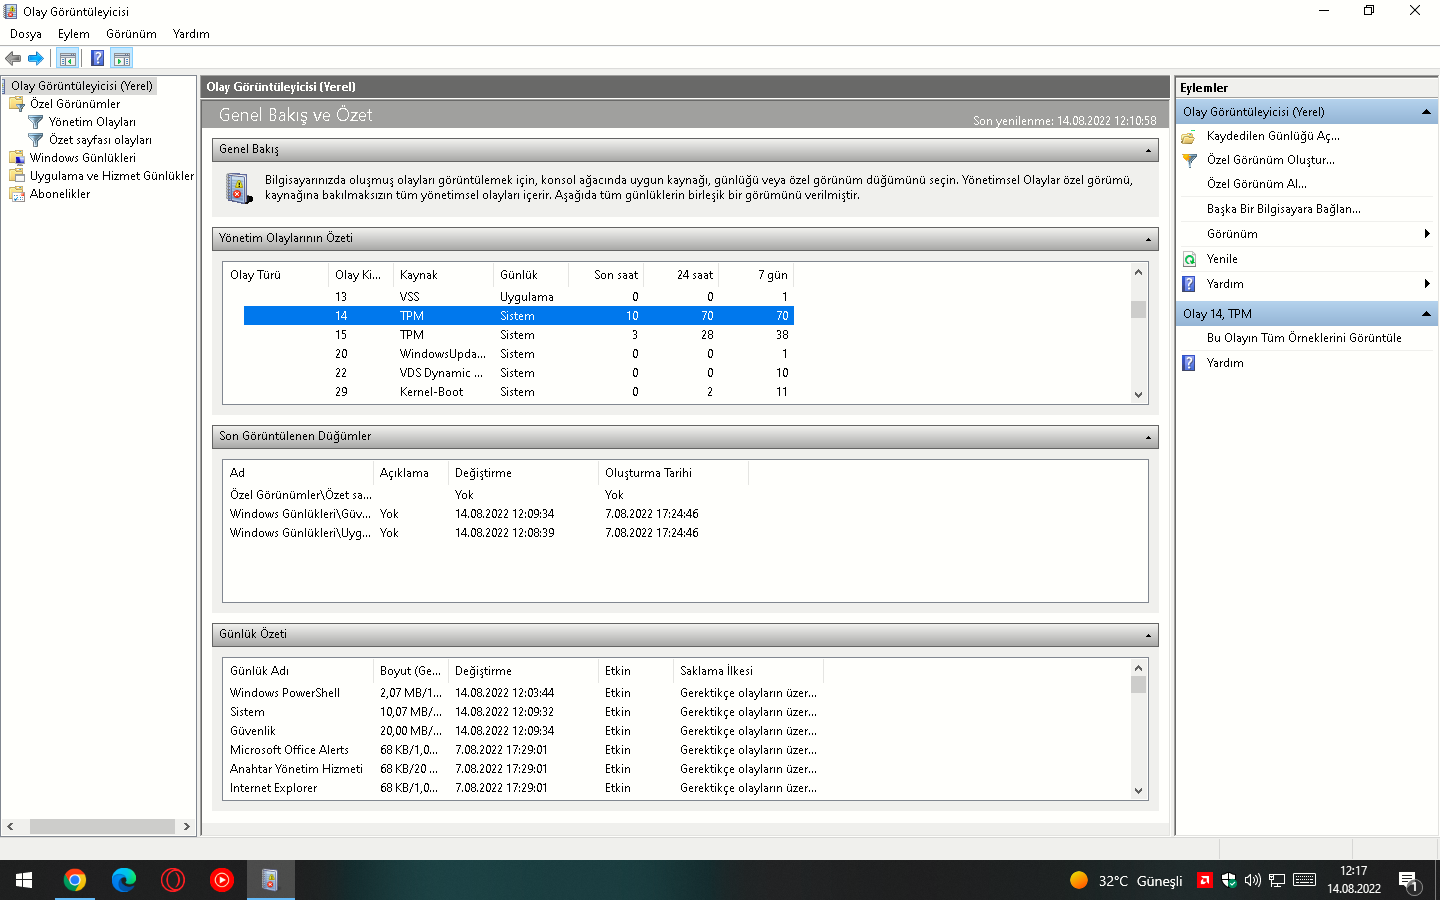Select the Windows PowerShell log row
Viewport: 1440px width, 900px height.
tap(524, 693)
